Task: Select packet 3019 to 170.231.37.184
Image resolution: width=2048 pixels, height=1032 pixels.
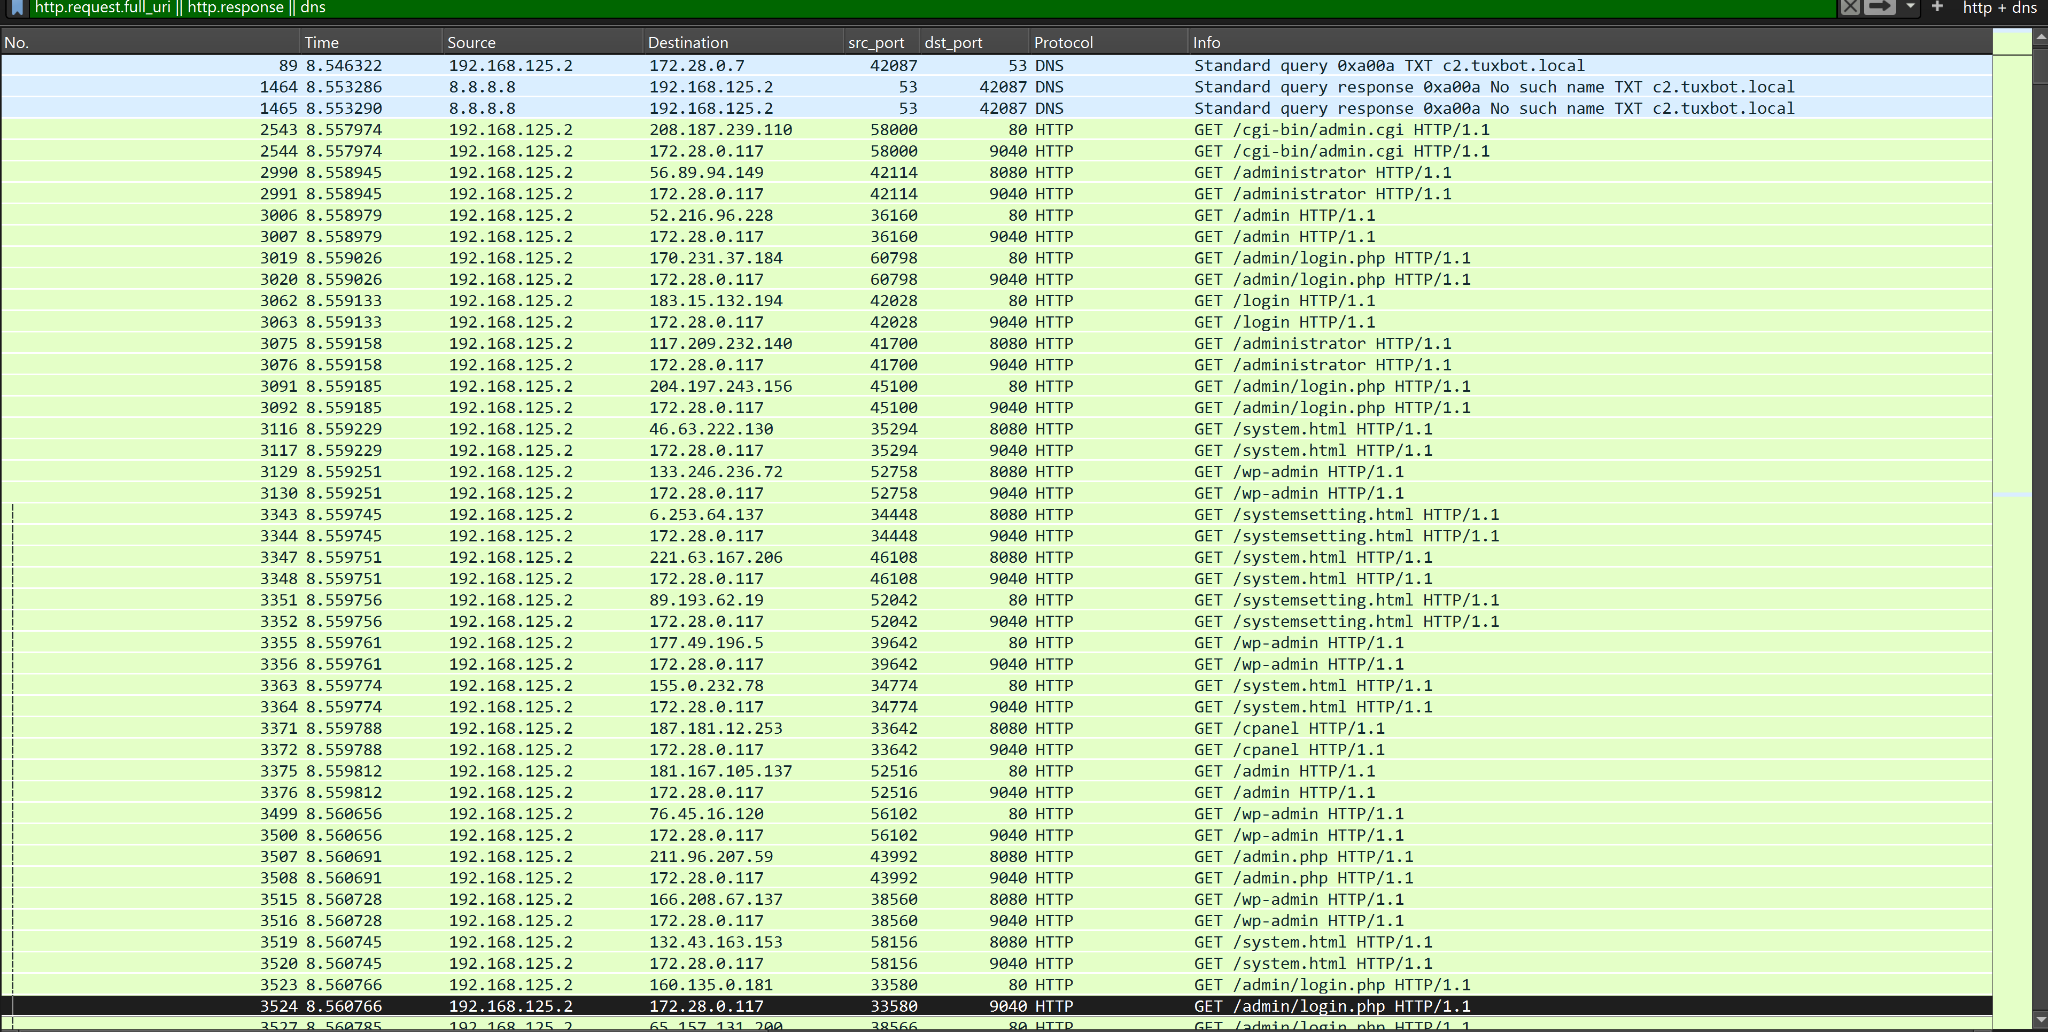Action: tap(996, 258)
